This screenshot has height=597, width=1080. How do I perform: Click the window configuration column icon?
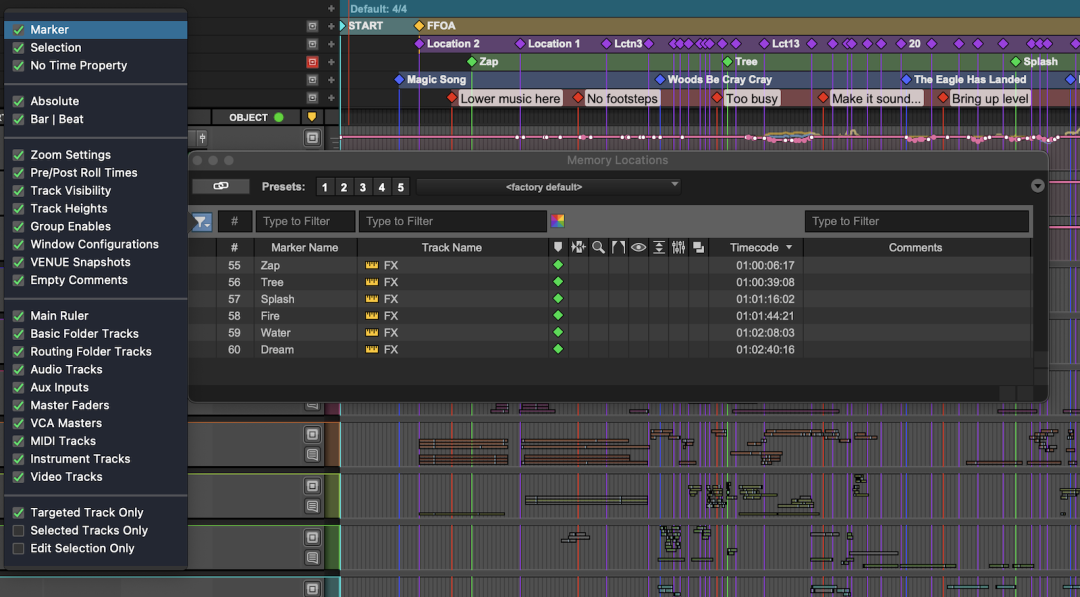coord(698,247)
